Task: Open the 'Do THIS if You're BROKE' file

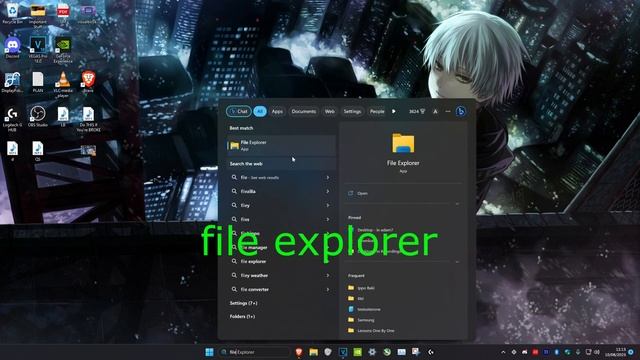Action: [x=88, y=119]
